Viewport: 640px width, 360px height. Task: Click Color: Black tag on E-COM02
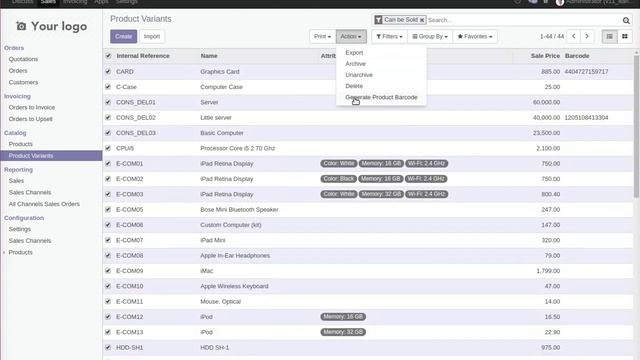pyautogui.click(x=339, y=179)
